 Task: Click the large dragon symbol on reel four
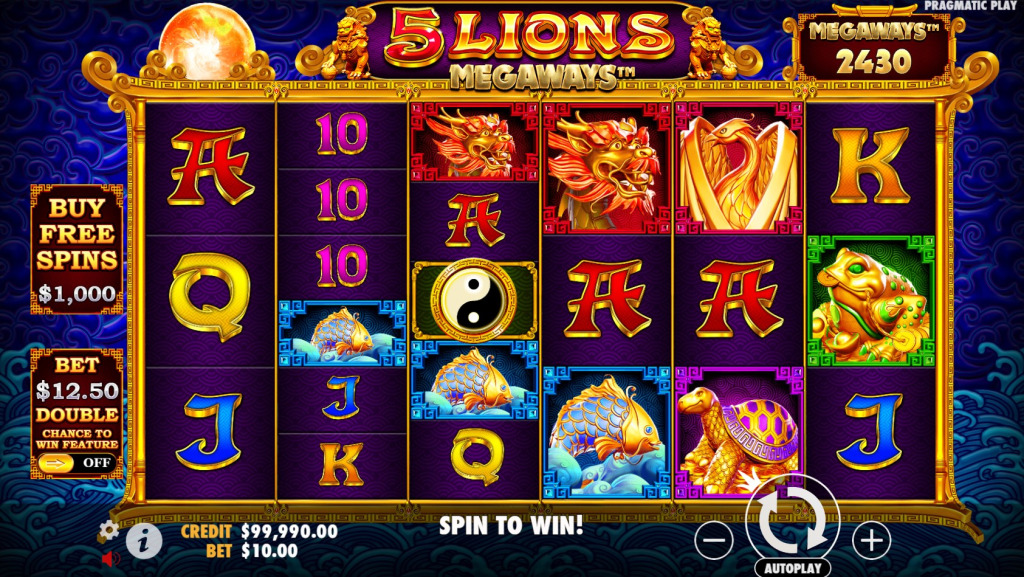(x=606, y=168)
